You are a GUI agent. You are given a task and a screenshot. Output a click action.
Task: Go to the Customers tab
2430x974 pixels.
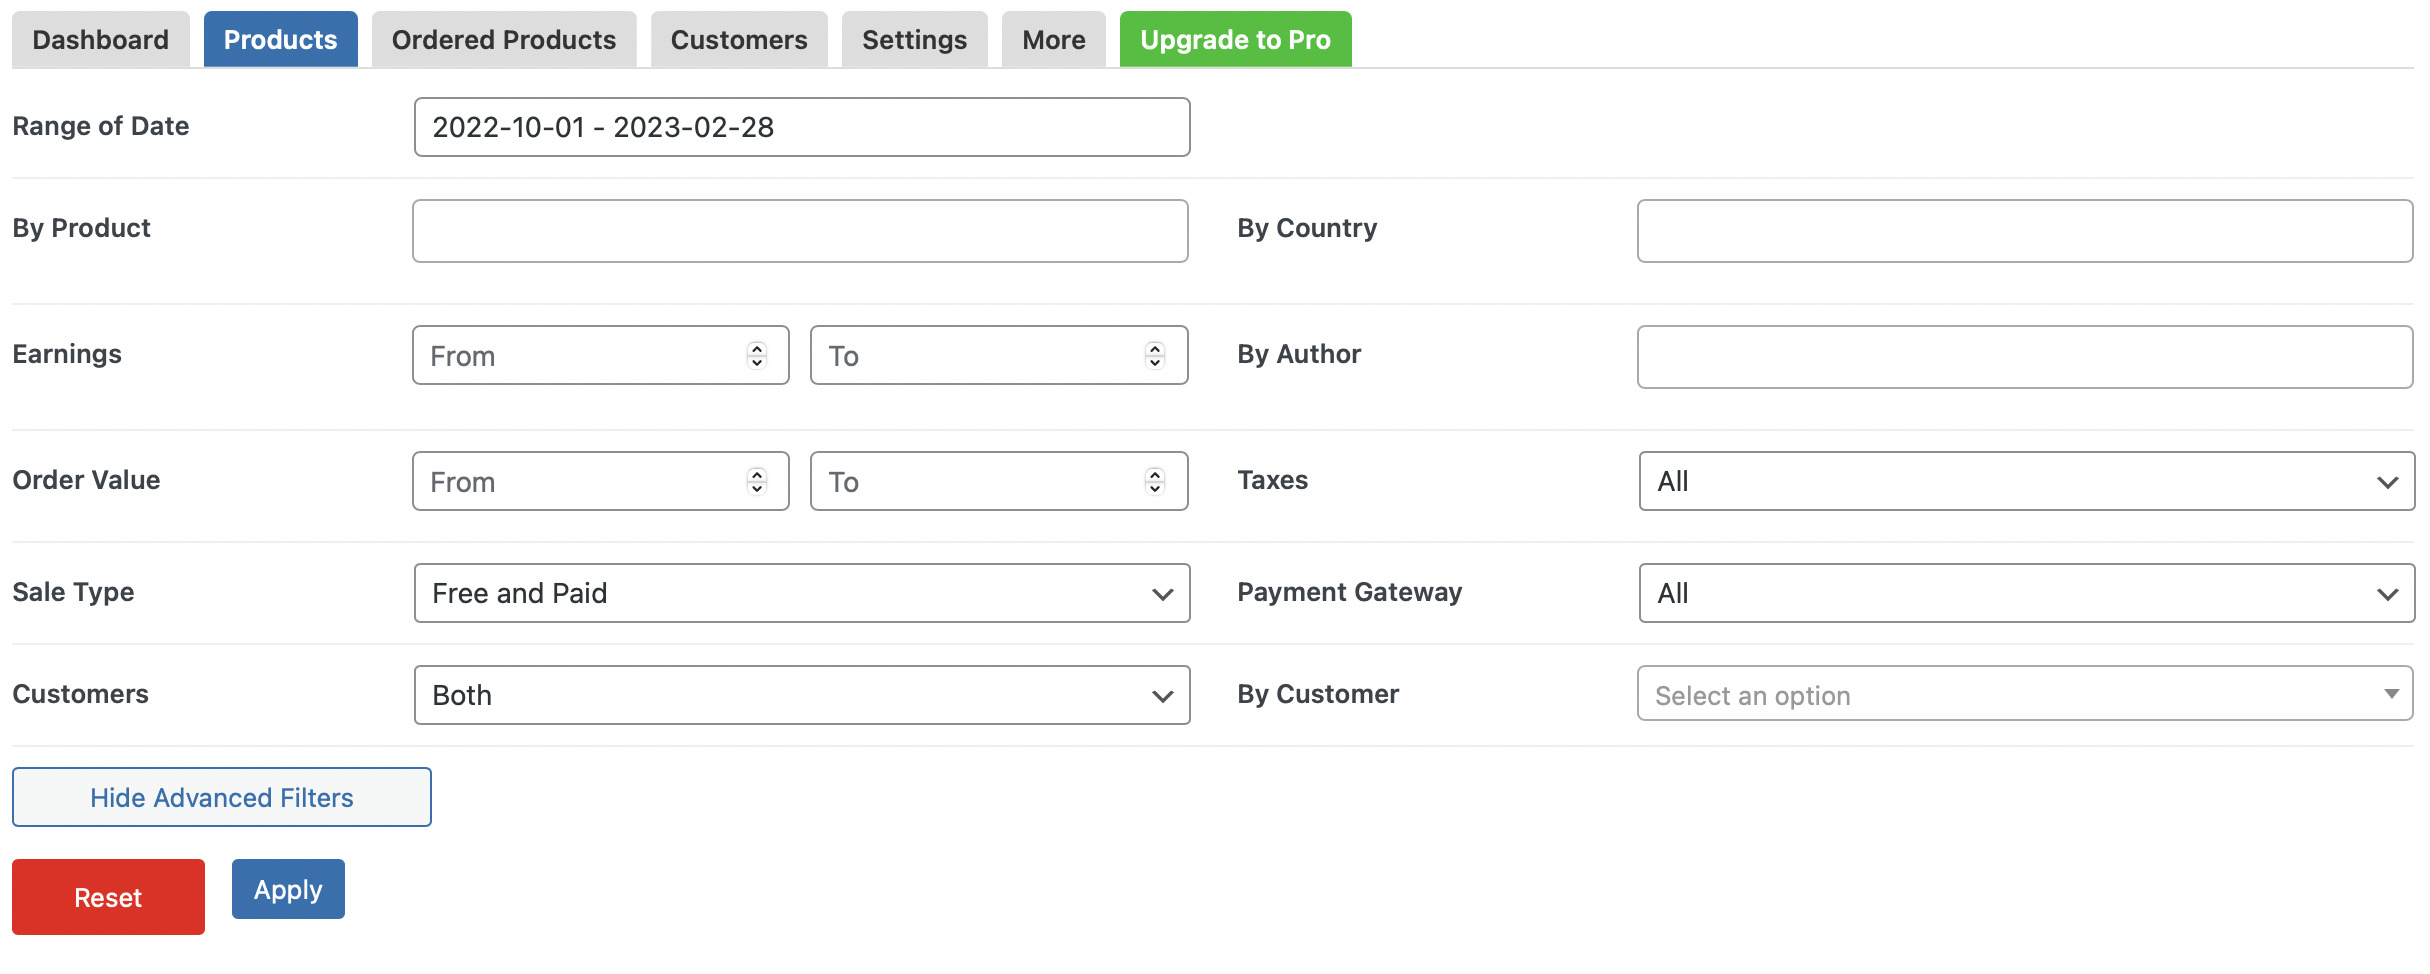tap(739, 39)
